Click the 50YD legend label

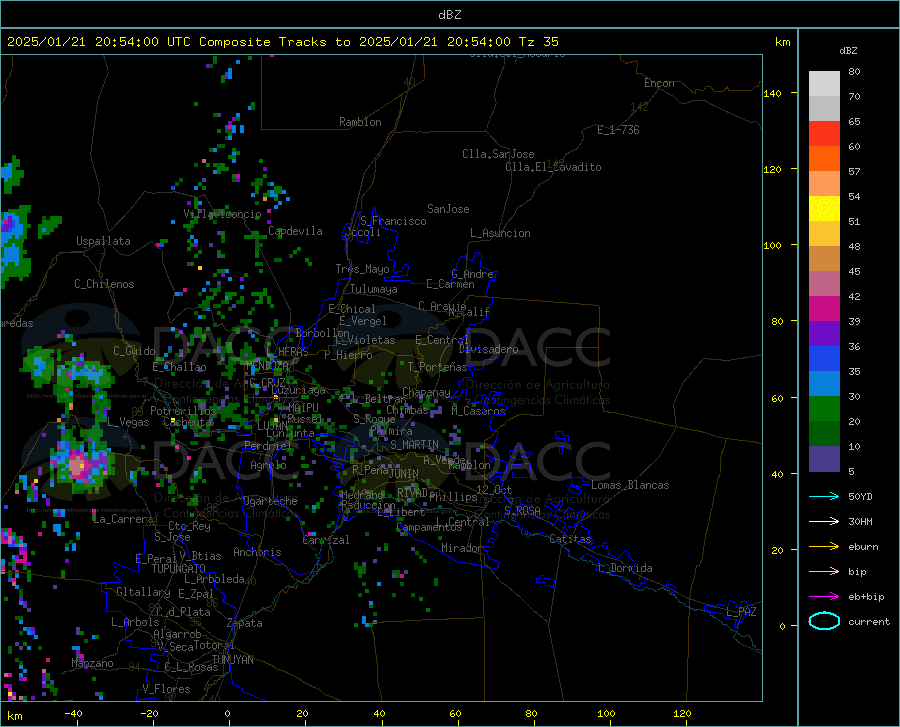tap(860, 496)
